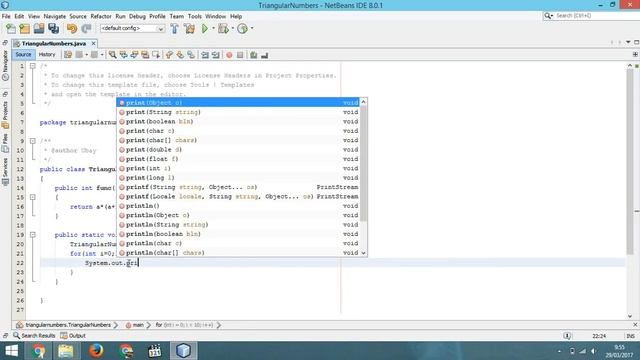Screen dimensions: 640x360
Task: Click the Redo toolbar icon
Action: click(x=86, y=29)
